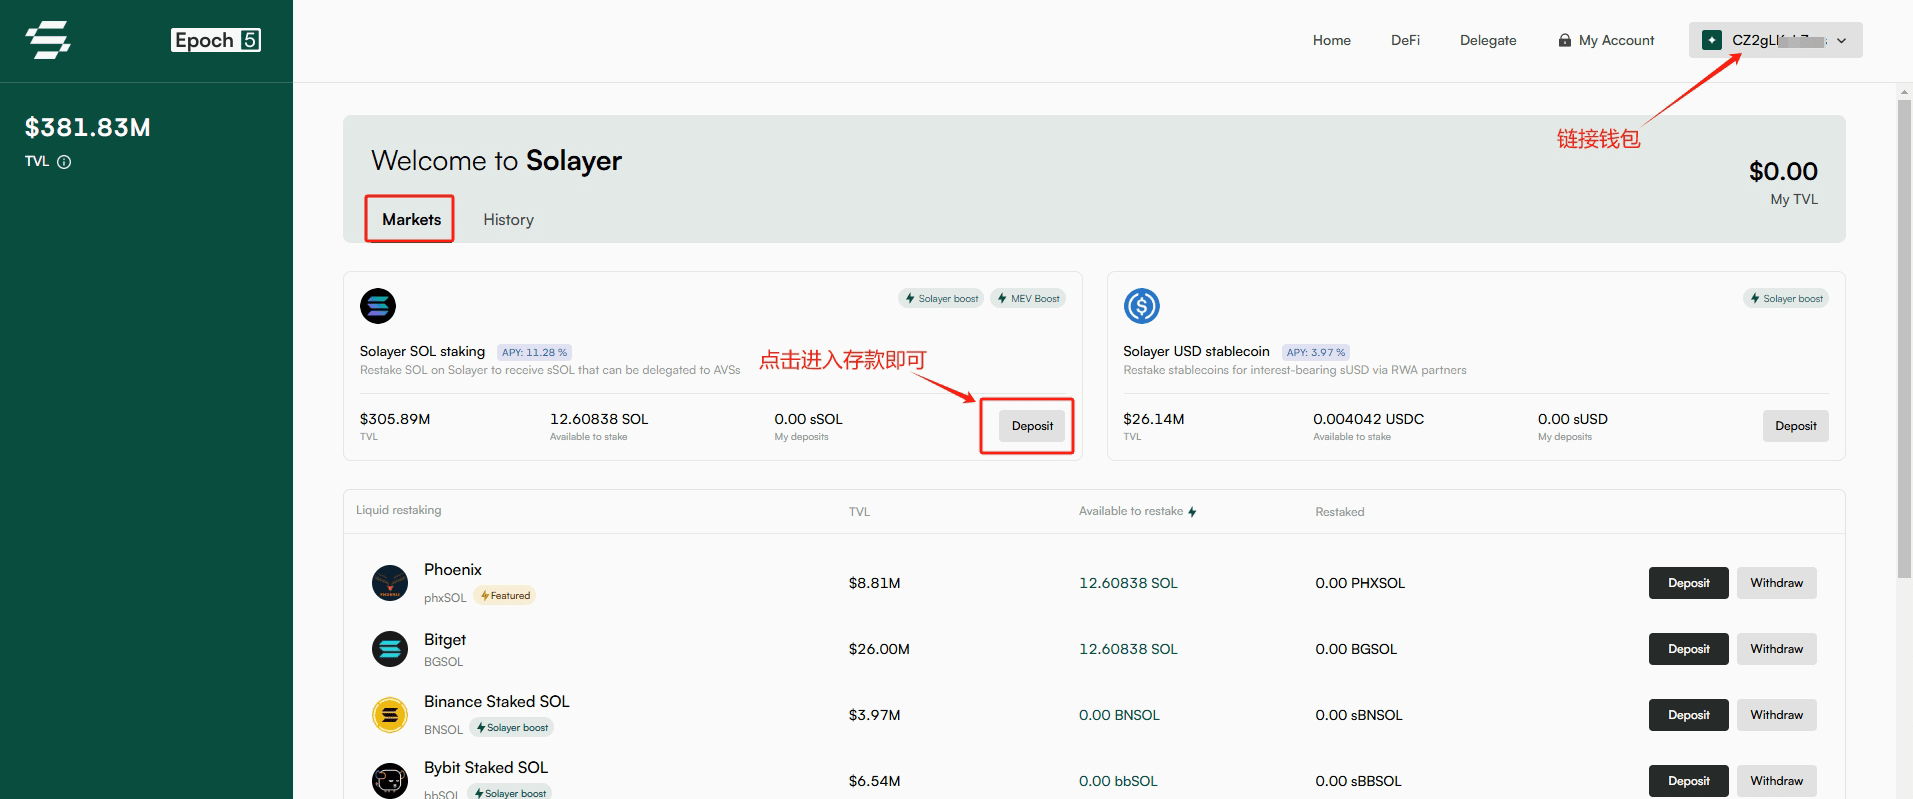Withdraw from Phoenix phxSOL
This screenshot has height=799, width=1913.
click(x=1776, y=583)
